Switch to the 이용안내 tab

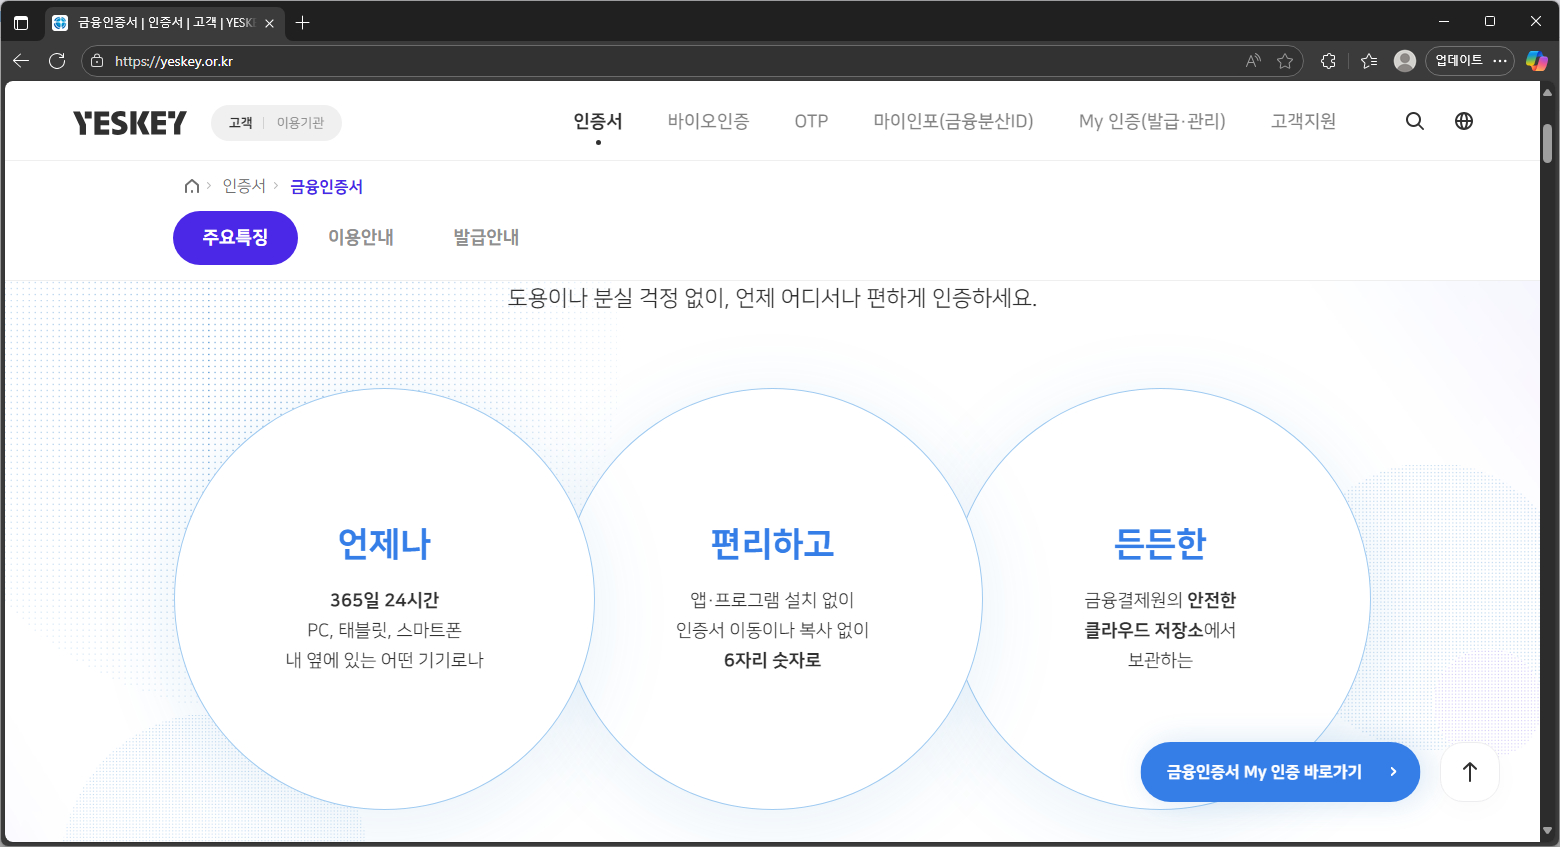[361, 237]
